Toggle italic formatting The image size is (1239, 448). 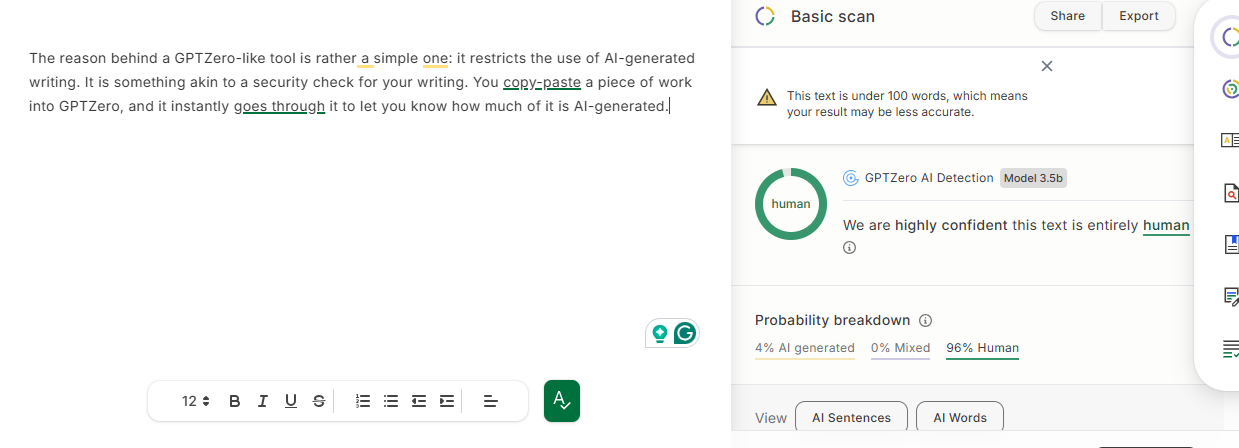tap(263, 401)
